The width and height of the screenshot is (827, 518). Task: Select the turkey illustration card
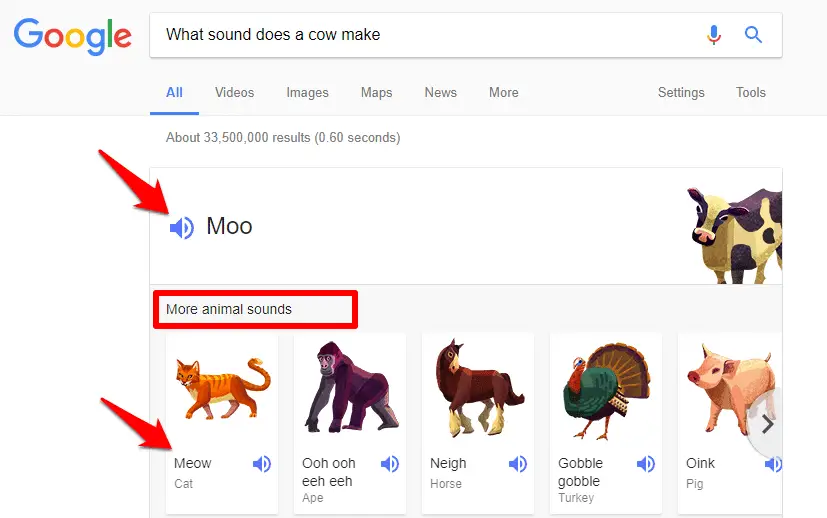pos(606,423)
